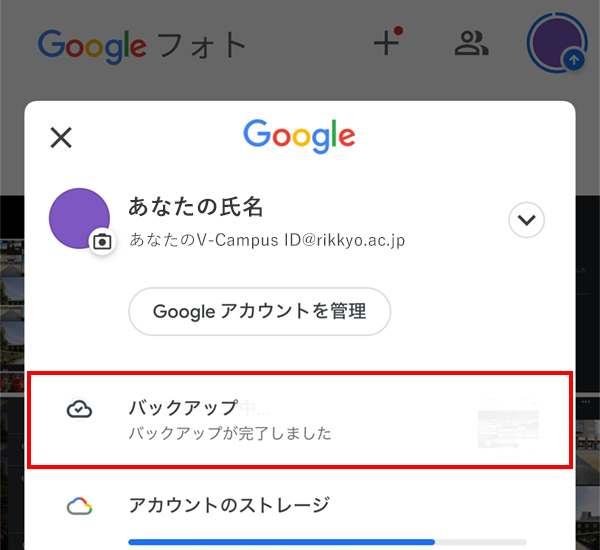Tap the profile avatar with upload badge
Screen dimensions: 600x550
pyautogui.click(x=557, y=43)
